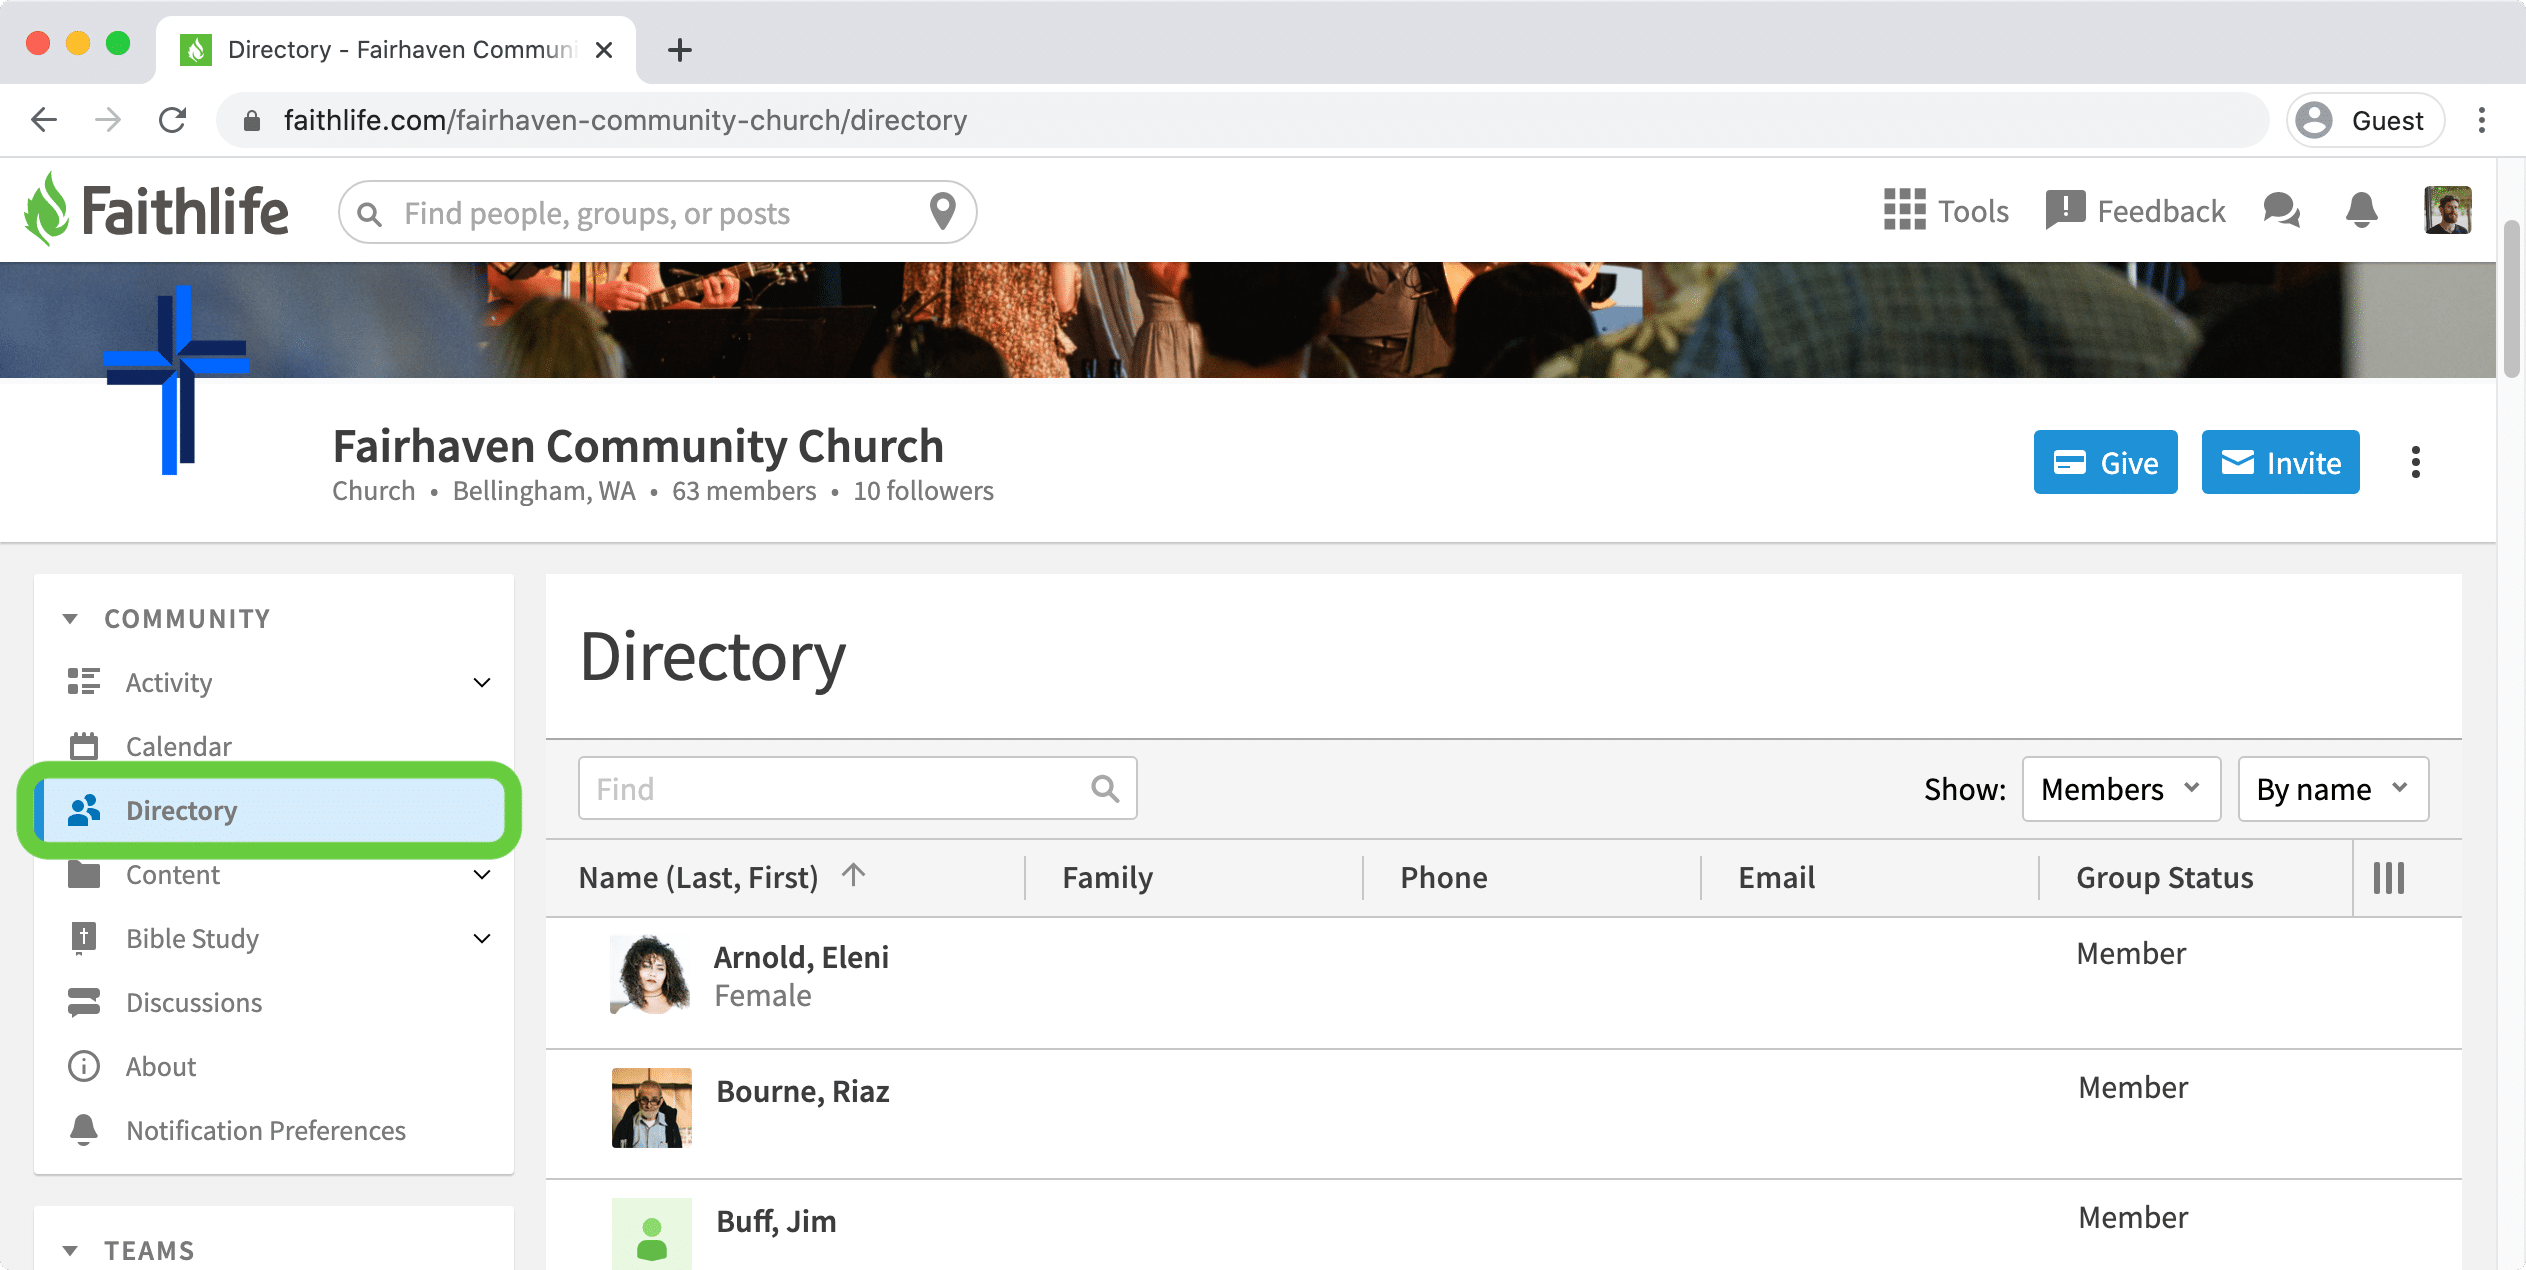Open Arnold, Eleni's profile

801,957
